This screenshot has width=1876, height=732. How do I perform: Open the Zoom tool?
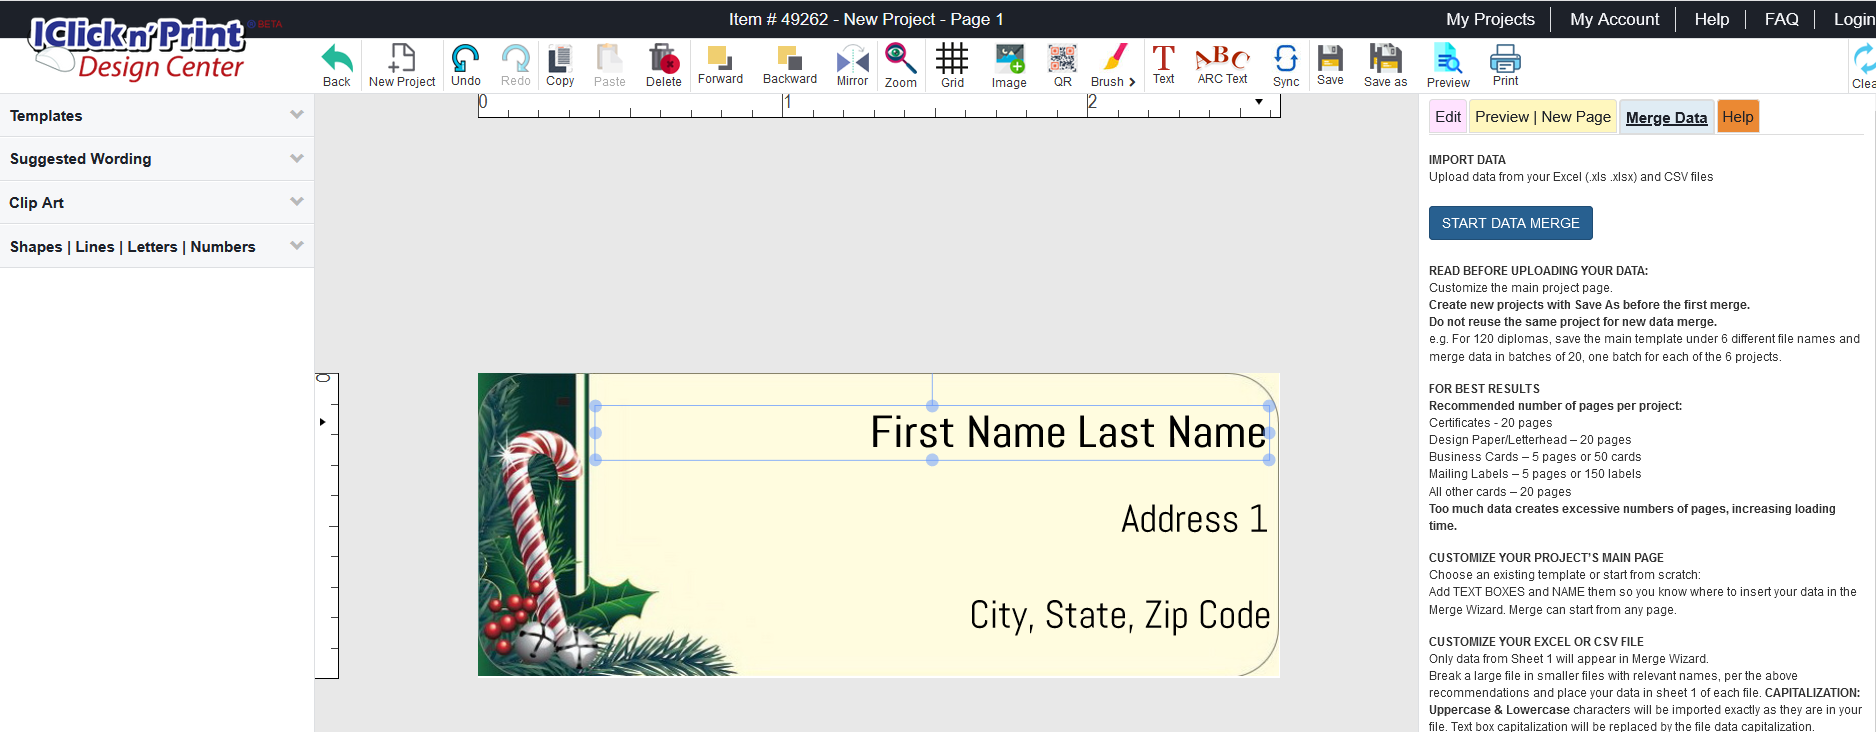click(x=900, y=66)
